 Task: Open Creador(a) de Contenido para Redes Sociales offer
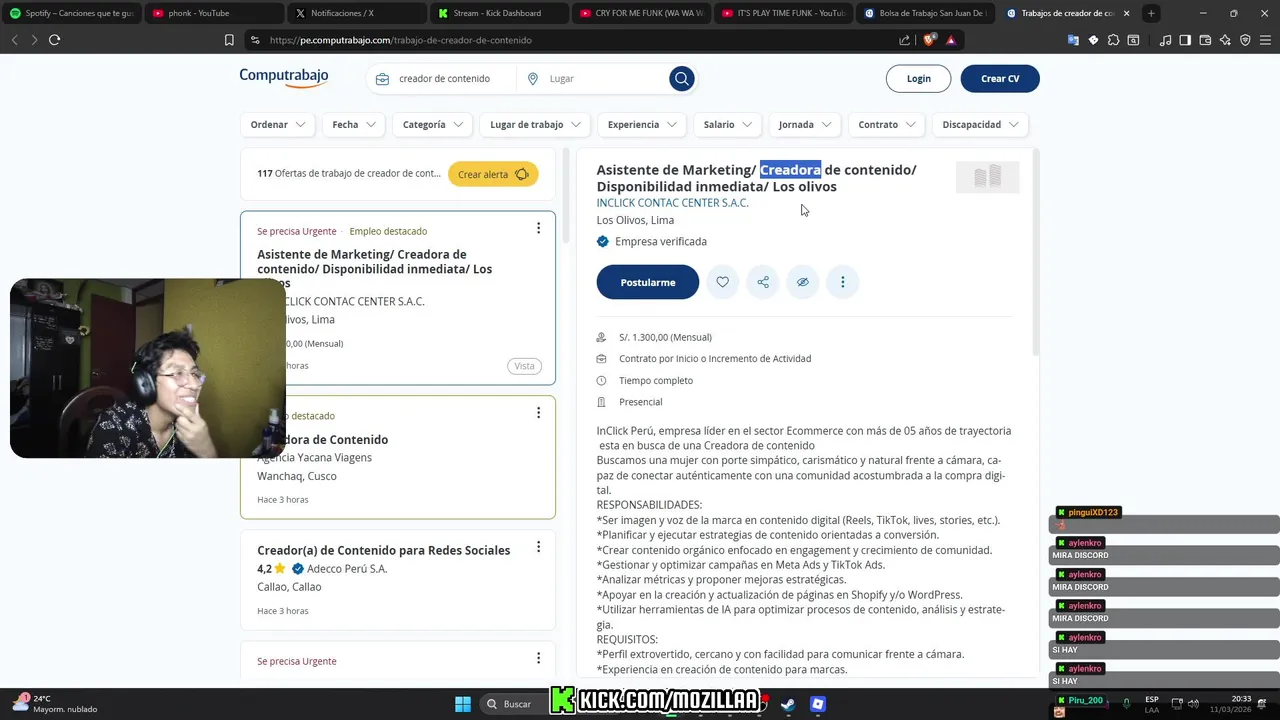pyautogui.click(x=383, y=550)
